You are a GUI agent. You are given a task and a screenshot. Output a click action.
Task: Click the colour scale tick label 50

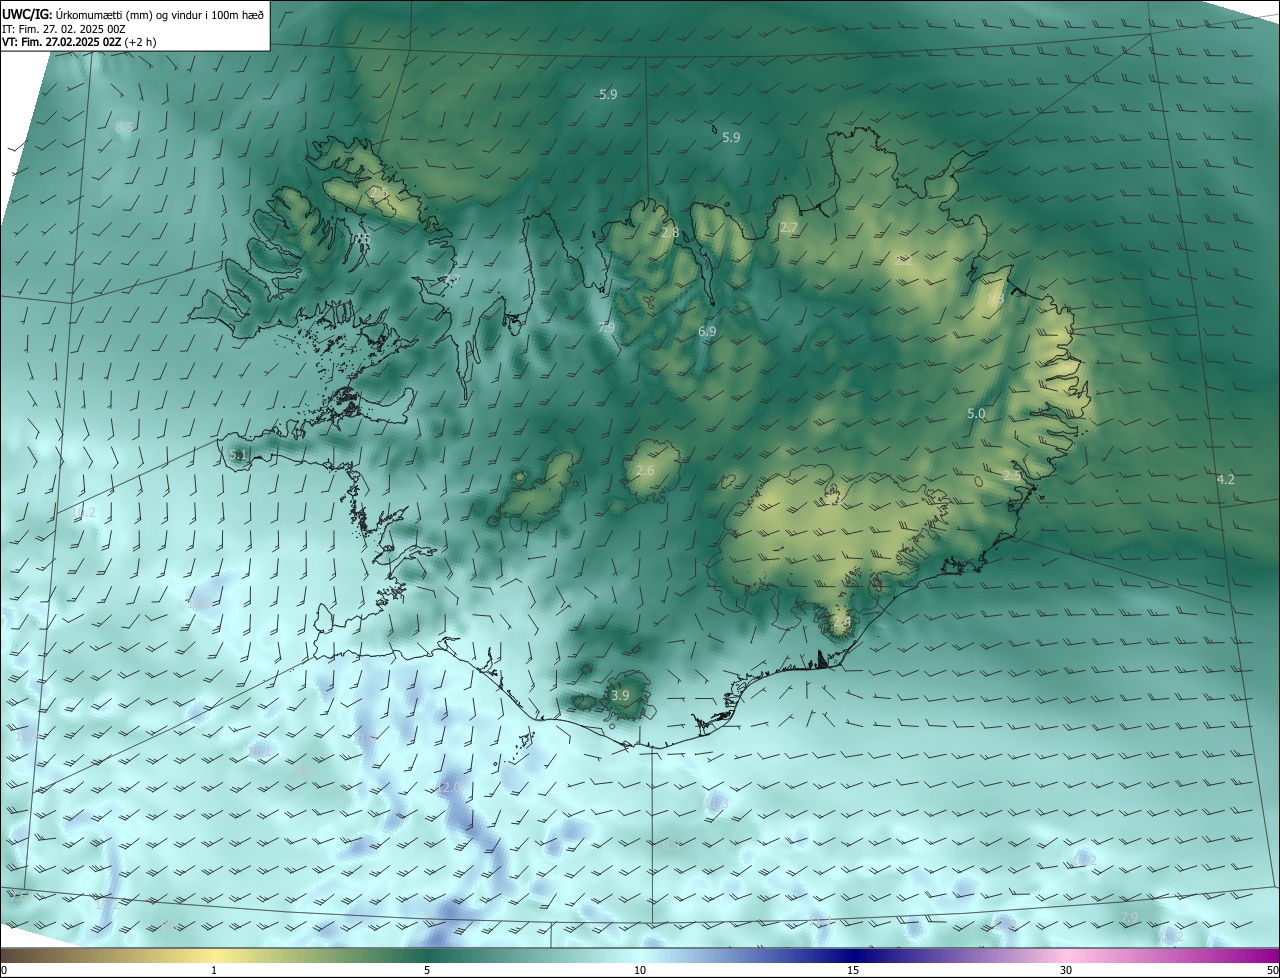(1272, 970)
